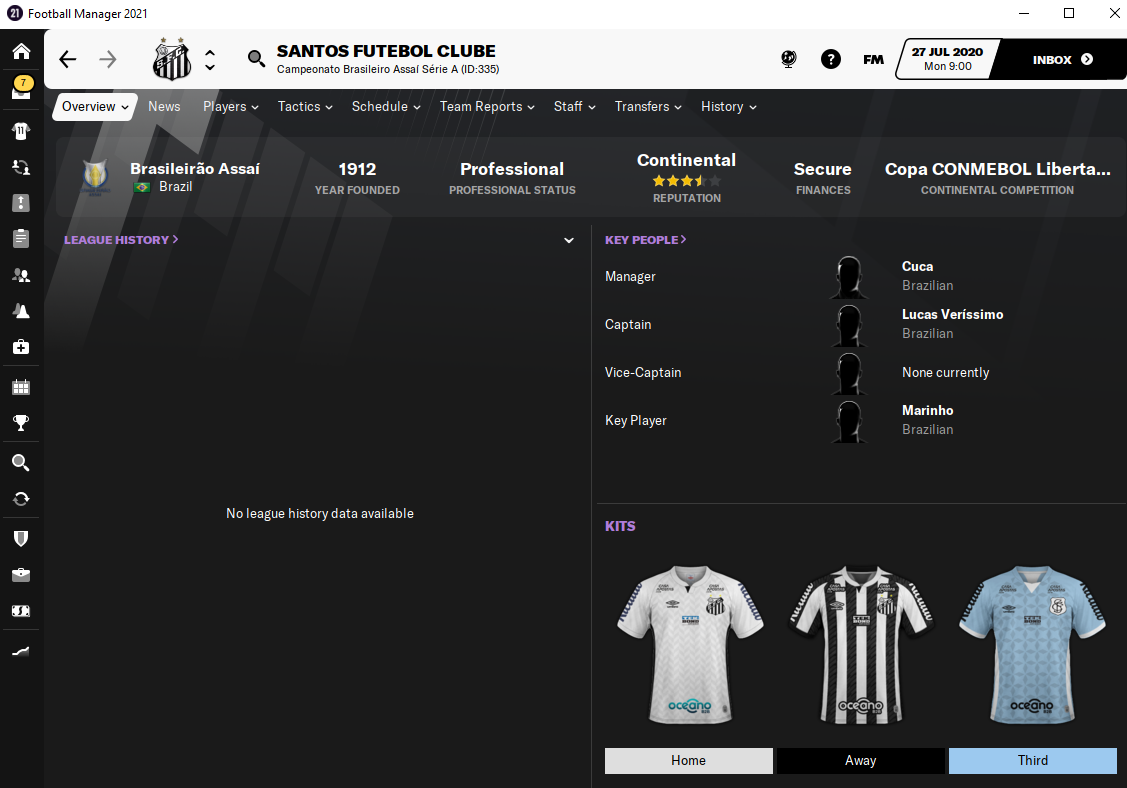The image size is (1127, 788).
Task: Open the Medical Centre sidebar icon
Action: point(21,347)
